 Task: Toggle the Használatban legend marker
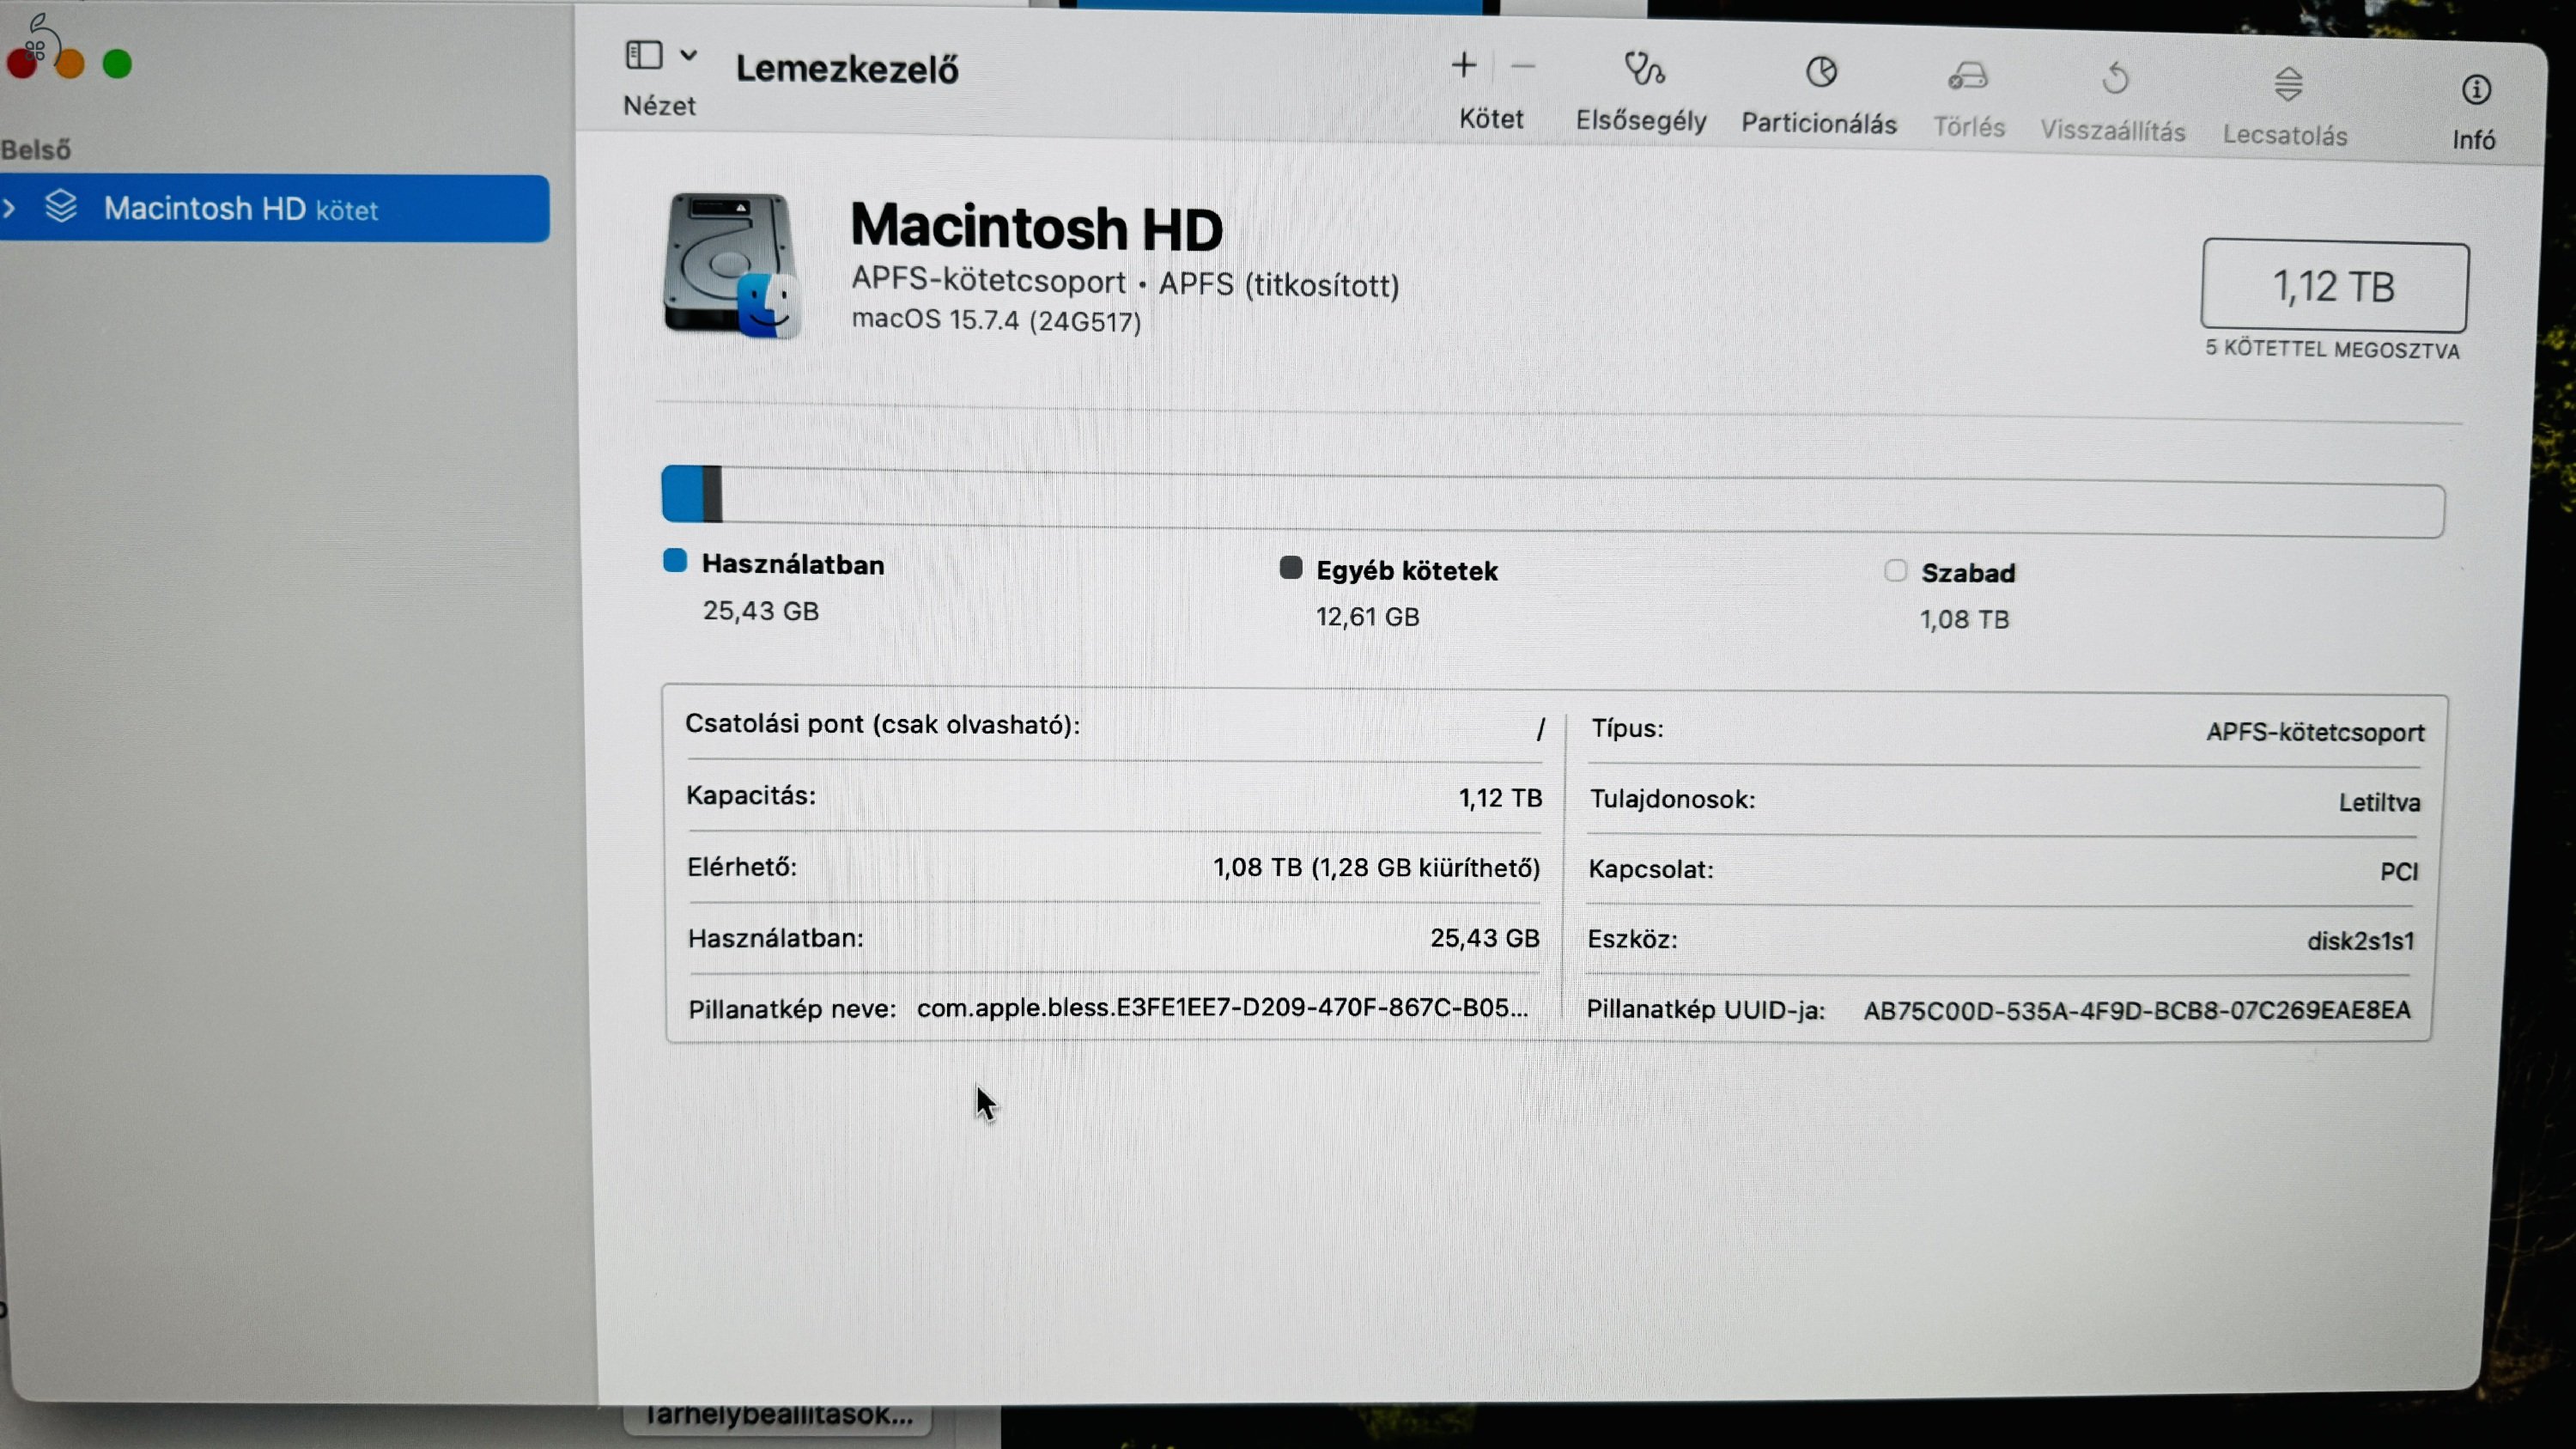click(x=675, y=561)
